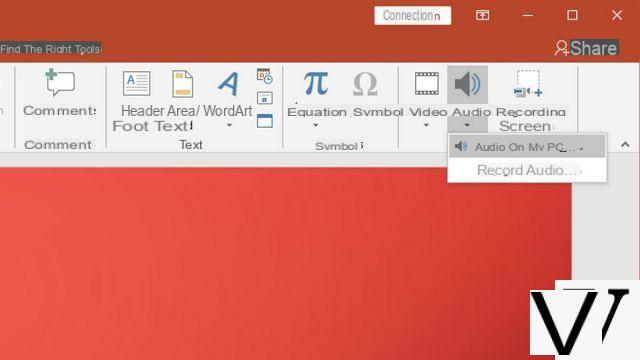The height and width of the screenshot is (360, 640).
Task: Open the WordArt styles icon
Action: [228, 84]
